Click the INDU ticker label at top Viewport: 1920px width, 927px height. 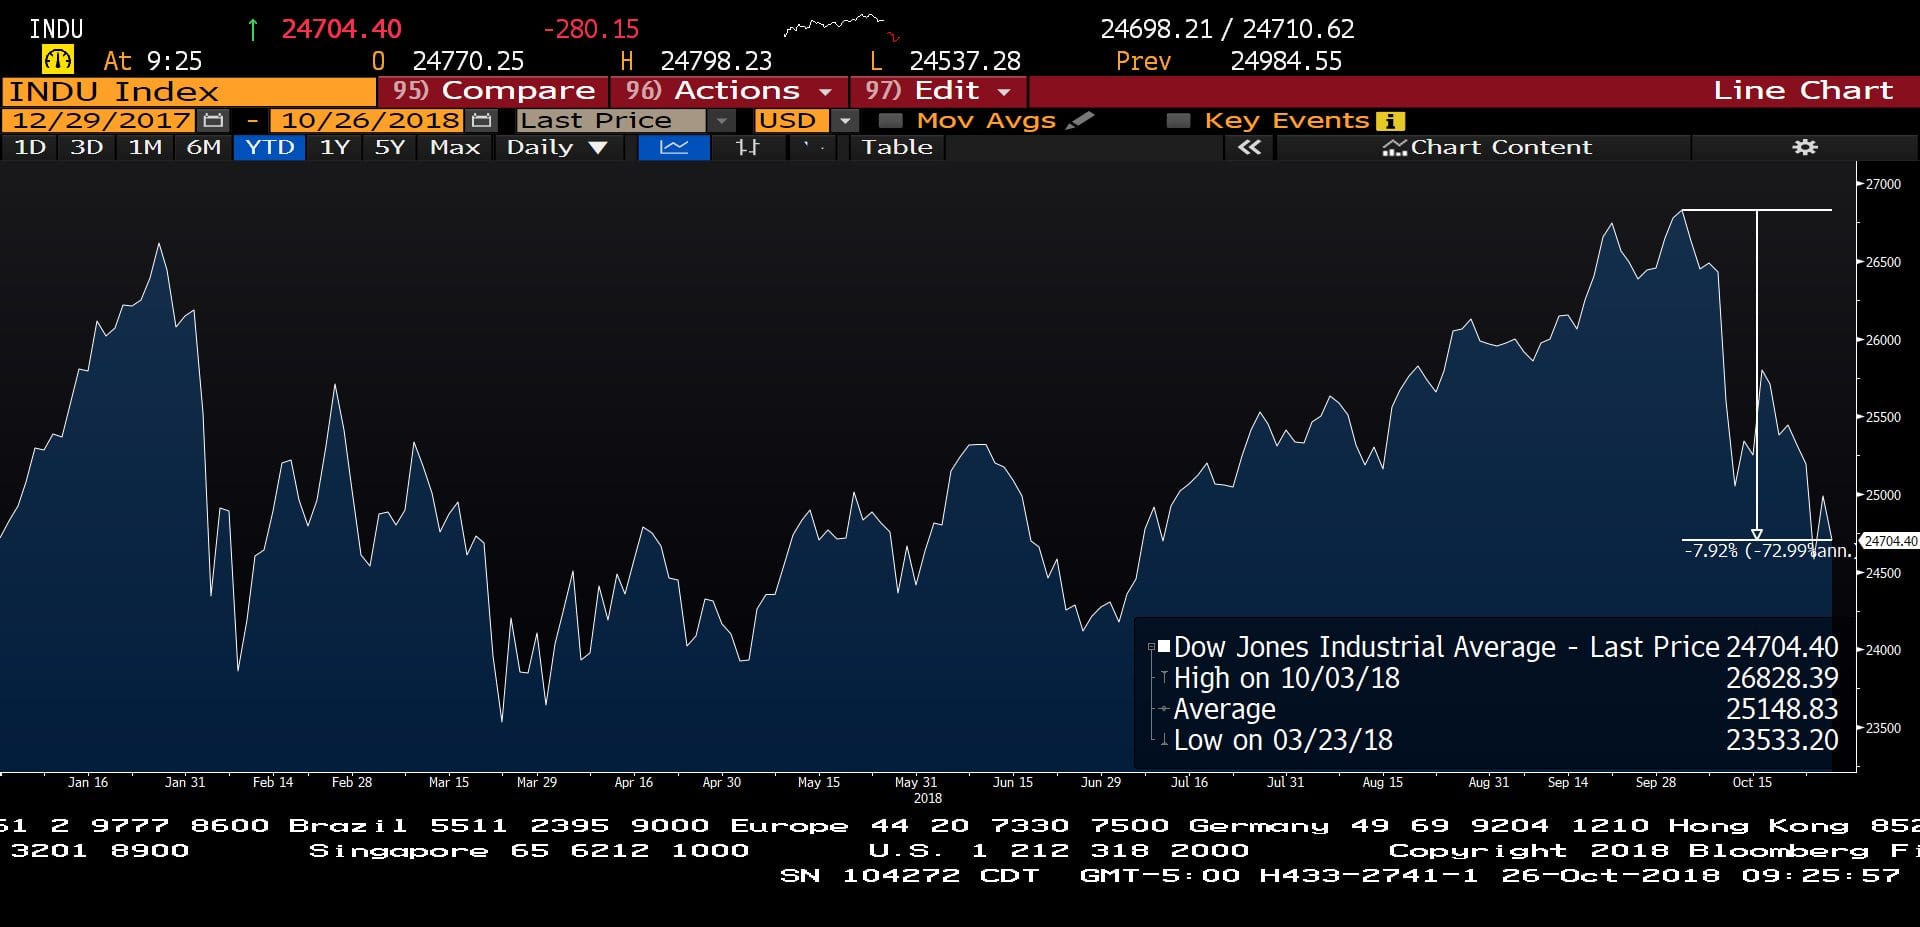[57, 29]
